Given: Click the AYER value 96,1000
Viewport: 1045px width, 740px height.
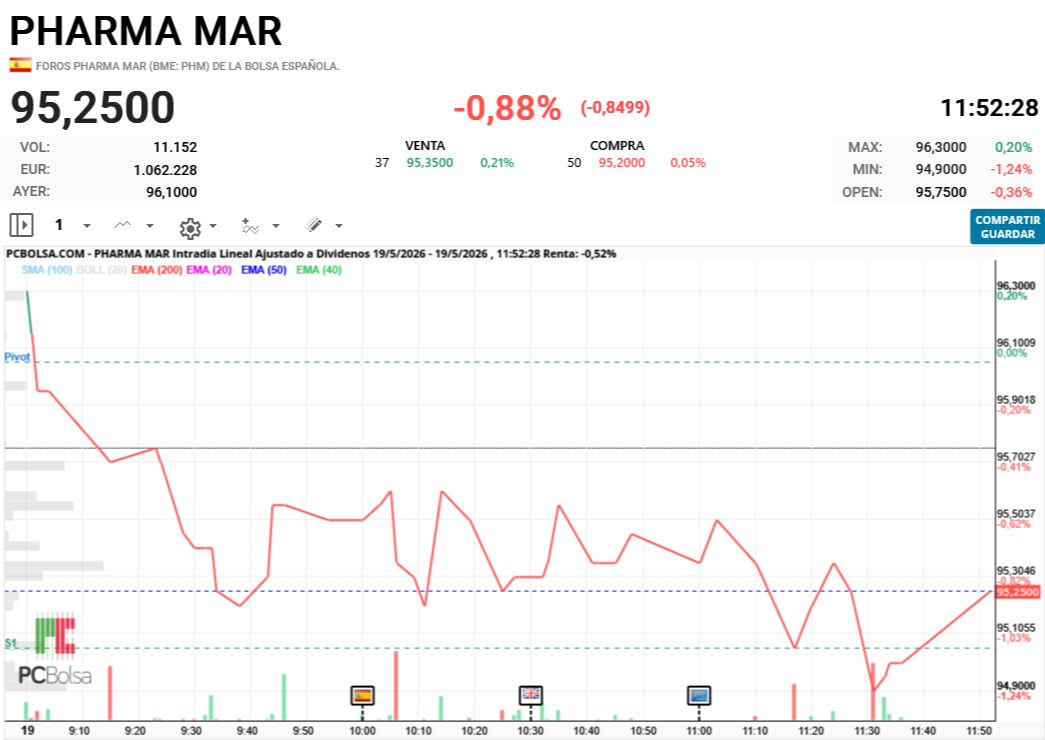Looking at the screenshot, I should [x=171, y=192].
